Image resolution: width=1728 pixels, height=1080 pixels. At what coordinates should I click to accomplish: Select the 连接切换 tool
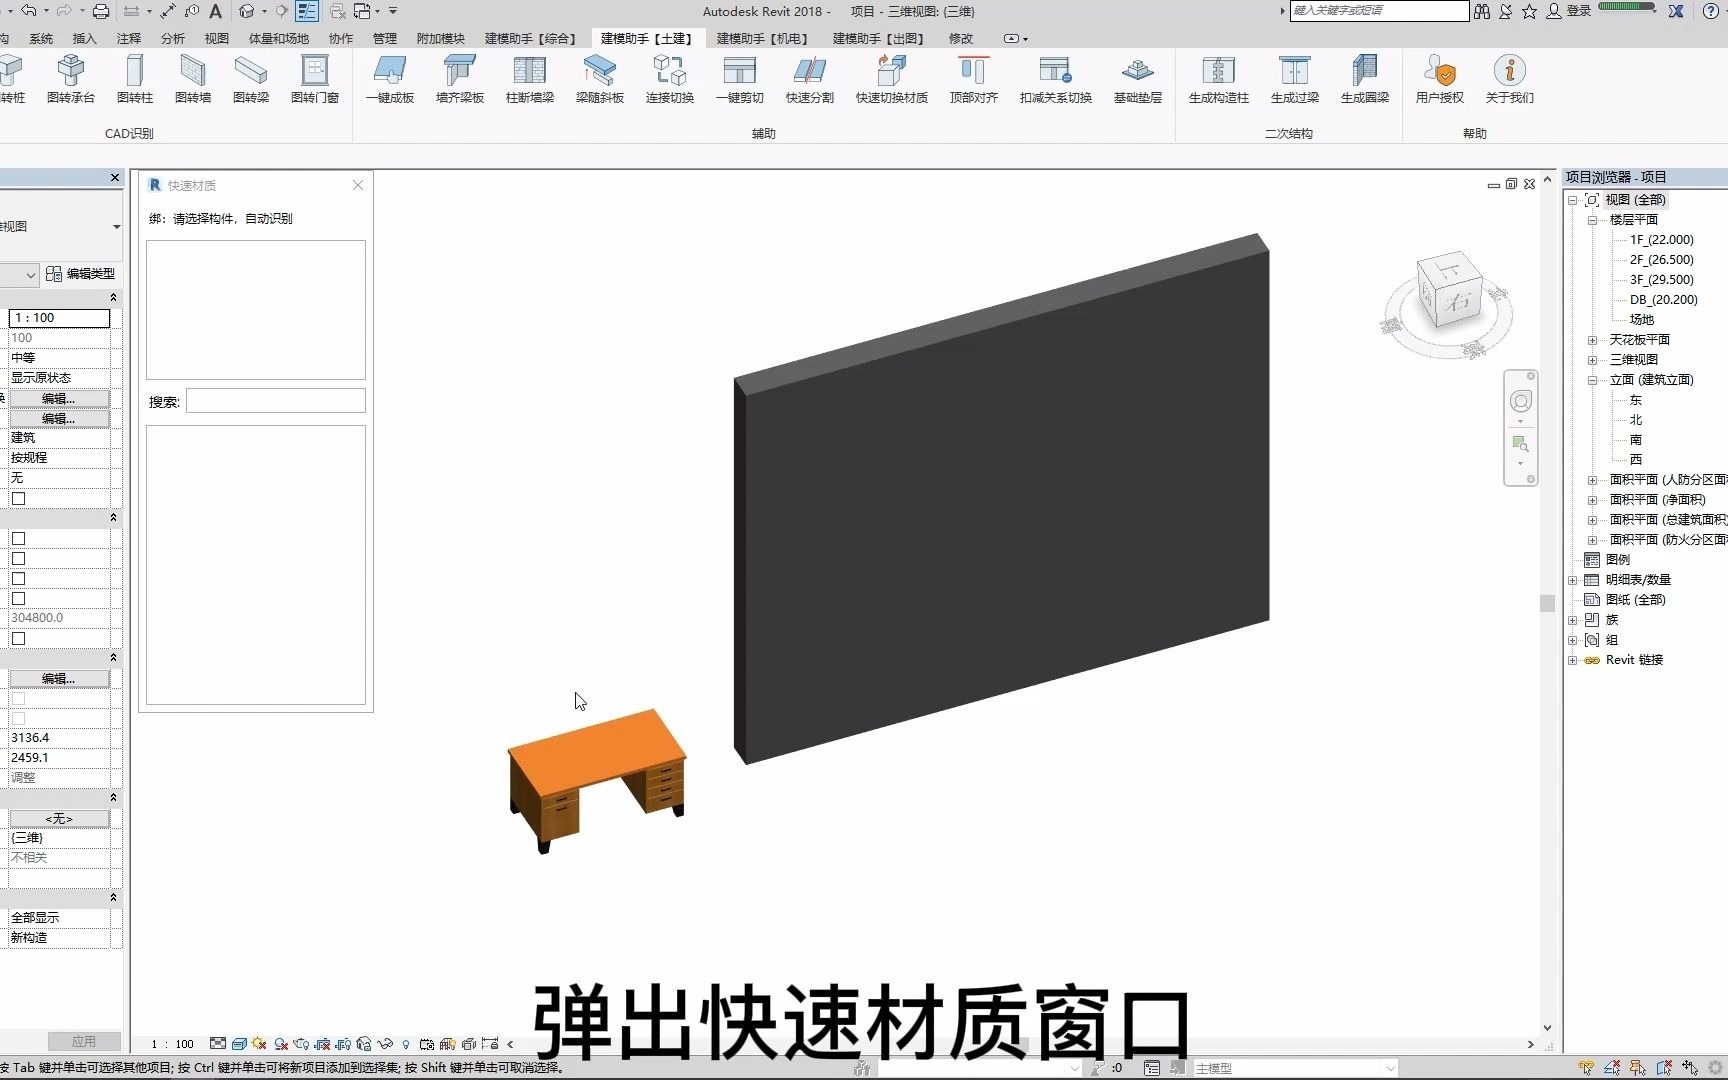coord(668,80)
